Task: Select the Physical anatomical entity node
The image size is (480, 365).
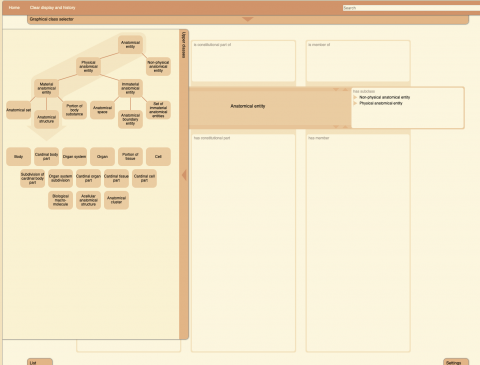Action: point(88,66)
